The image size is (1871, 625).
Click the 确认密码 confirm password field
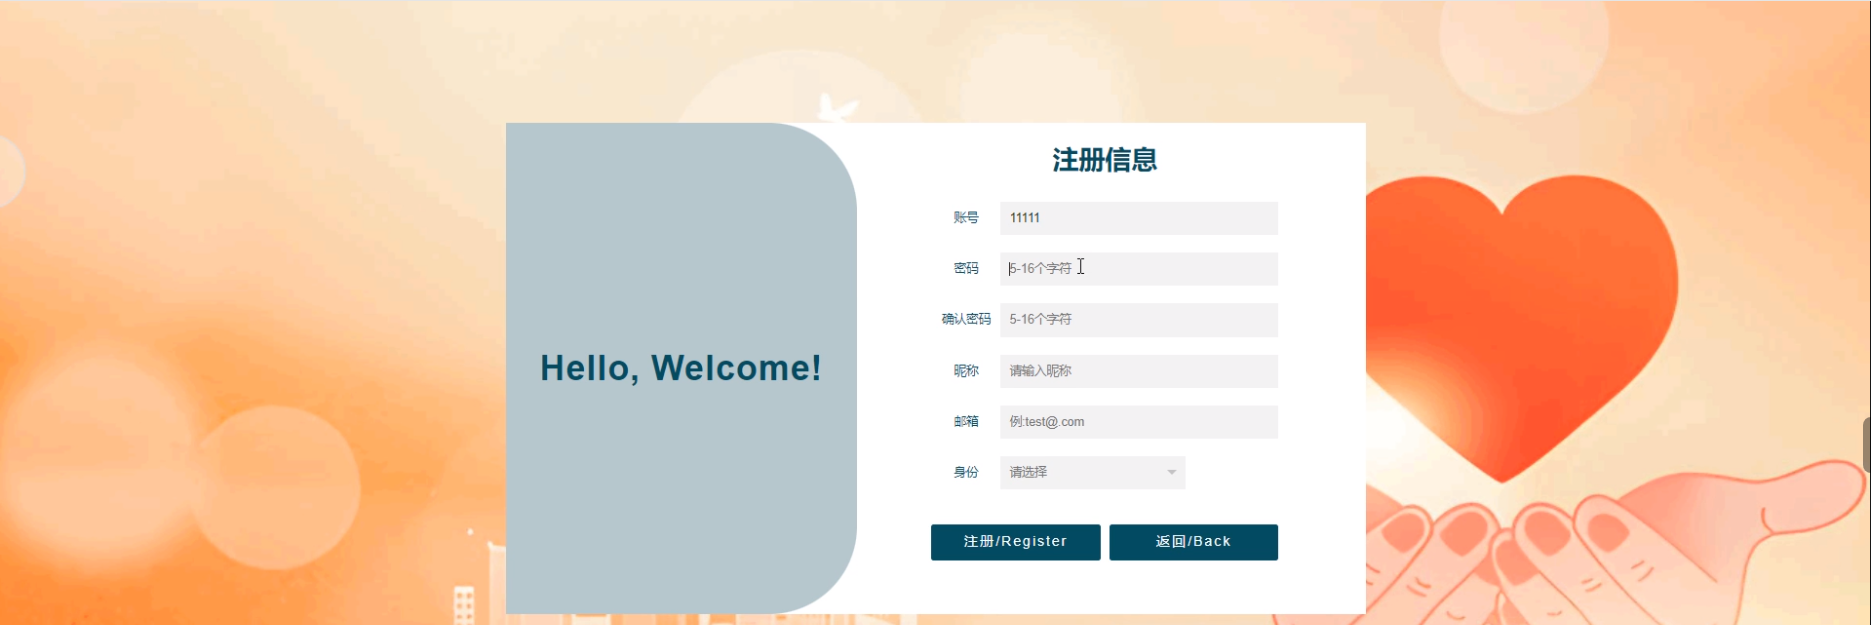click(x=1138, y=320)
